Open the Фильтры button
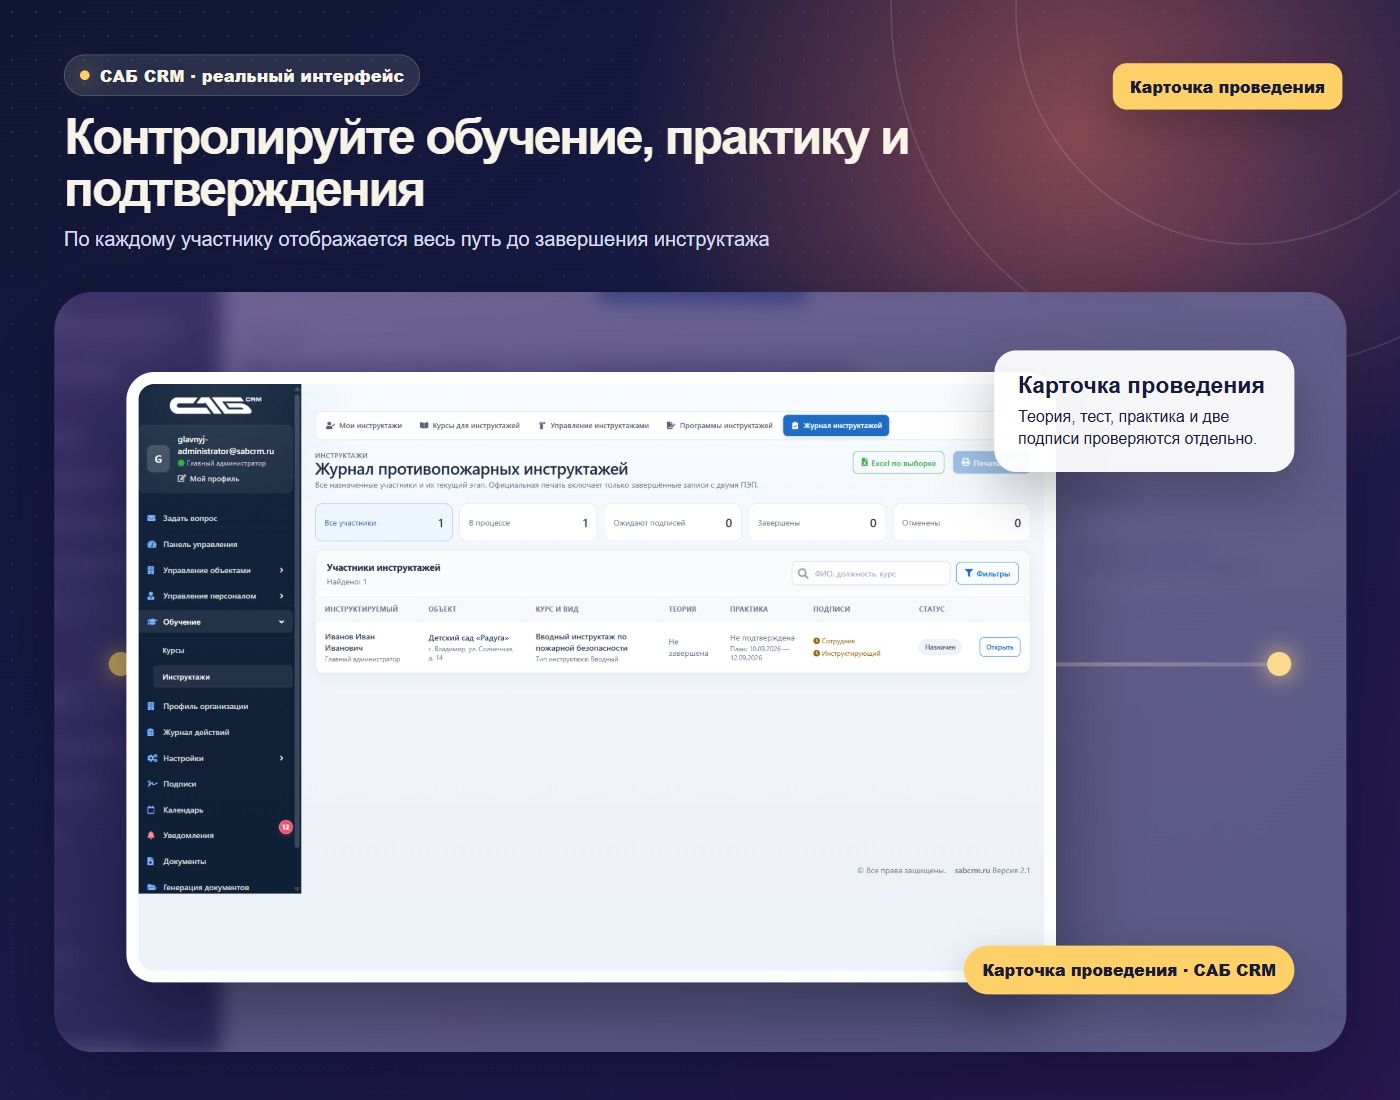This screenshot has height=1100, width=1400. [x=987, y=573]
